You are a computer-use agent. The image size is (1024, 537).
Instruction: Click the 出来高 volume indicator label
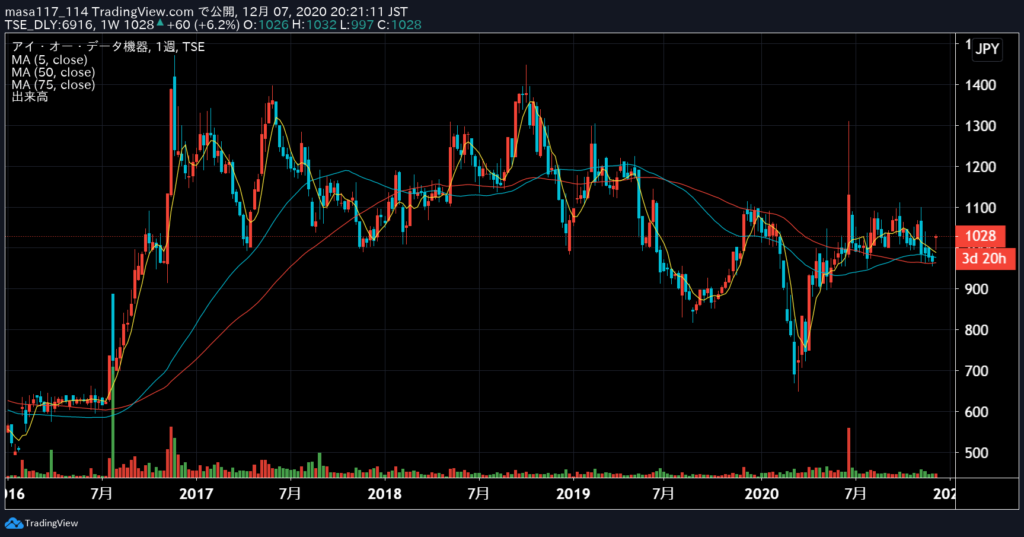coord(29,97)
